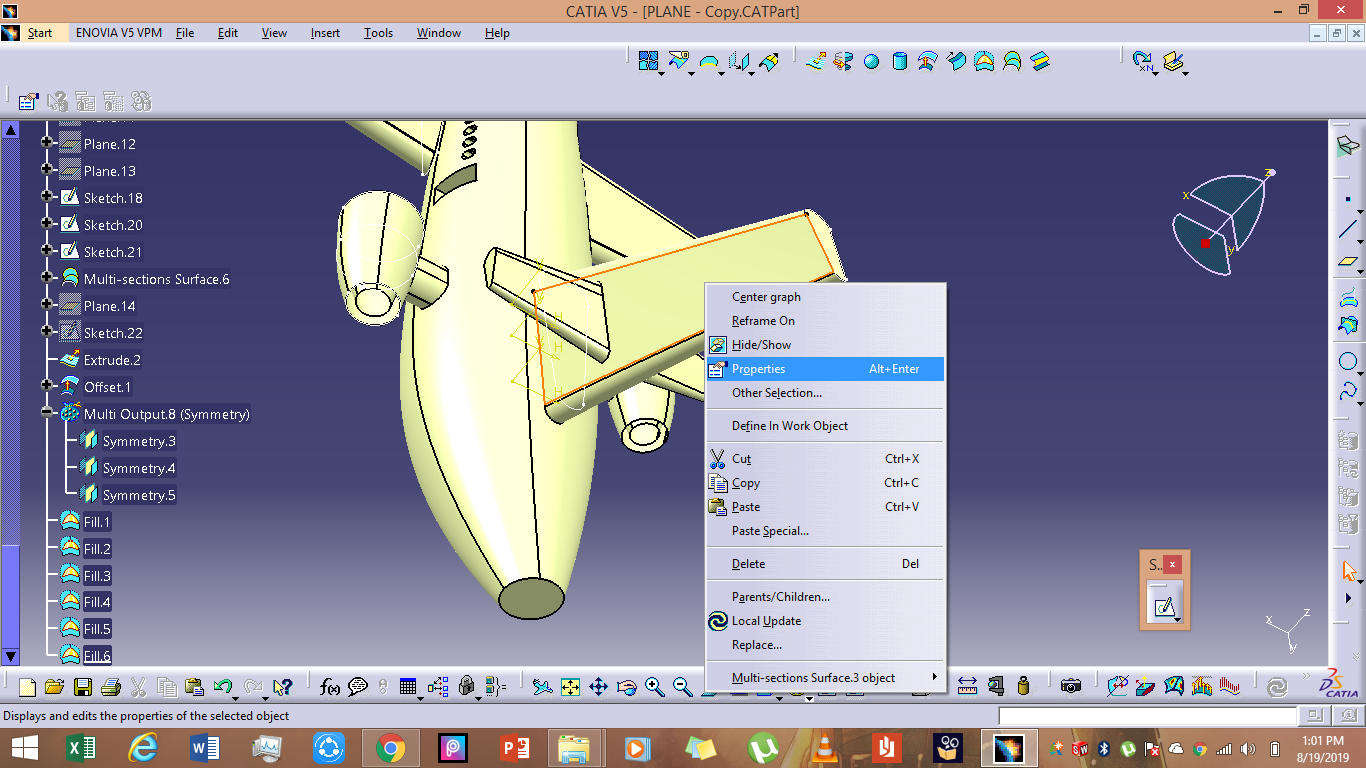Open the Tools menu

pyautogui.click(x=378, y=33)
